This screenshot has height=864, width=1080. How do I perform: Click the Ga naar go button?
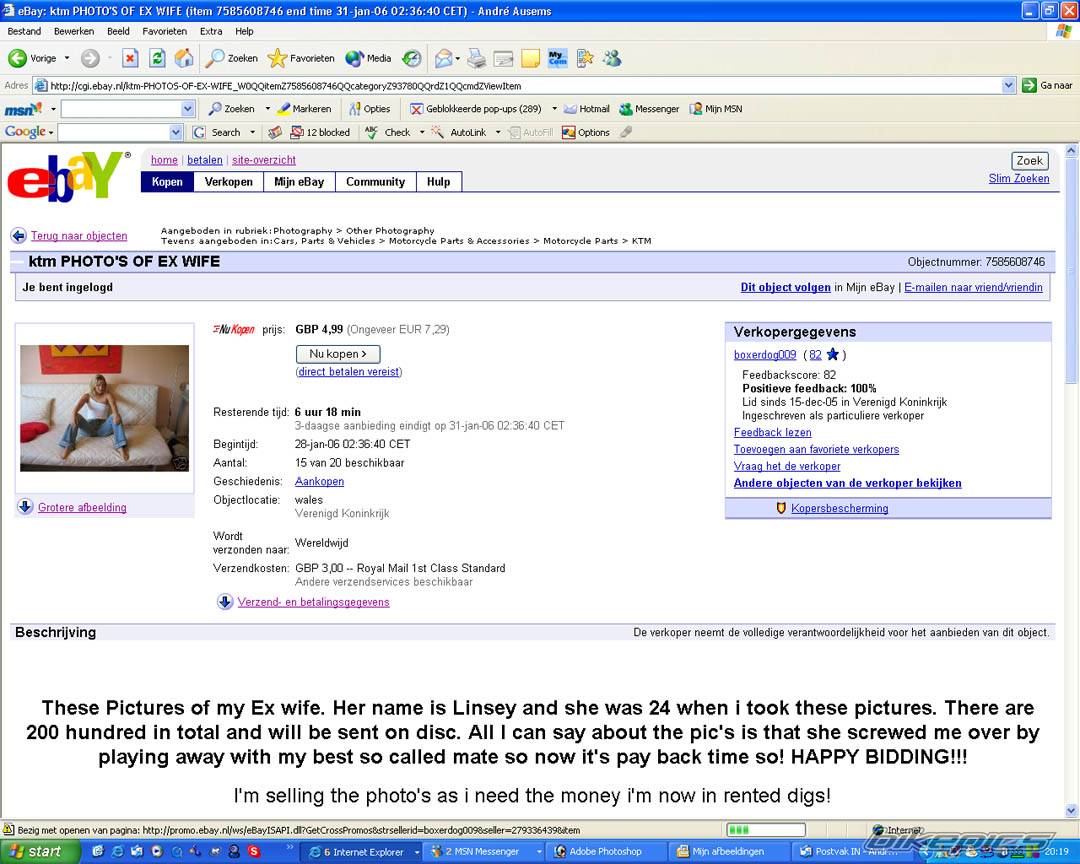coord(1047,85)
